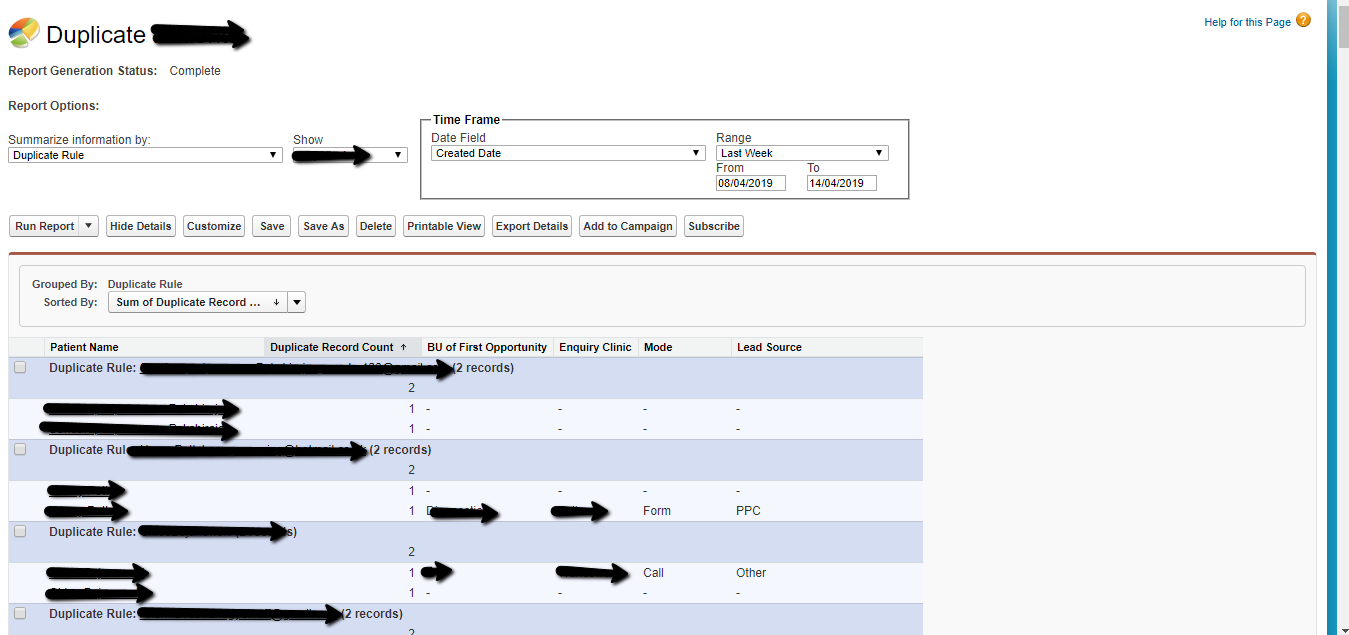This screenshot has height=635, width=1349.
Task: Open the Run Report arrow menu
Action: click(88, 226)
